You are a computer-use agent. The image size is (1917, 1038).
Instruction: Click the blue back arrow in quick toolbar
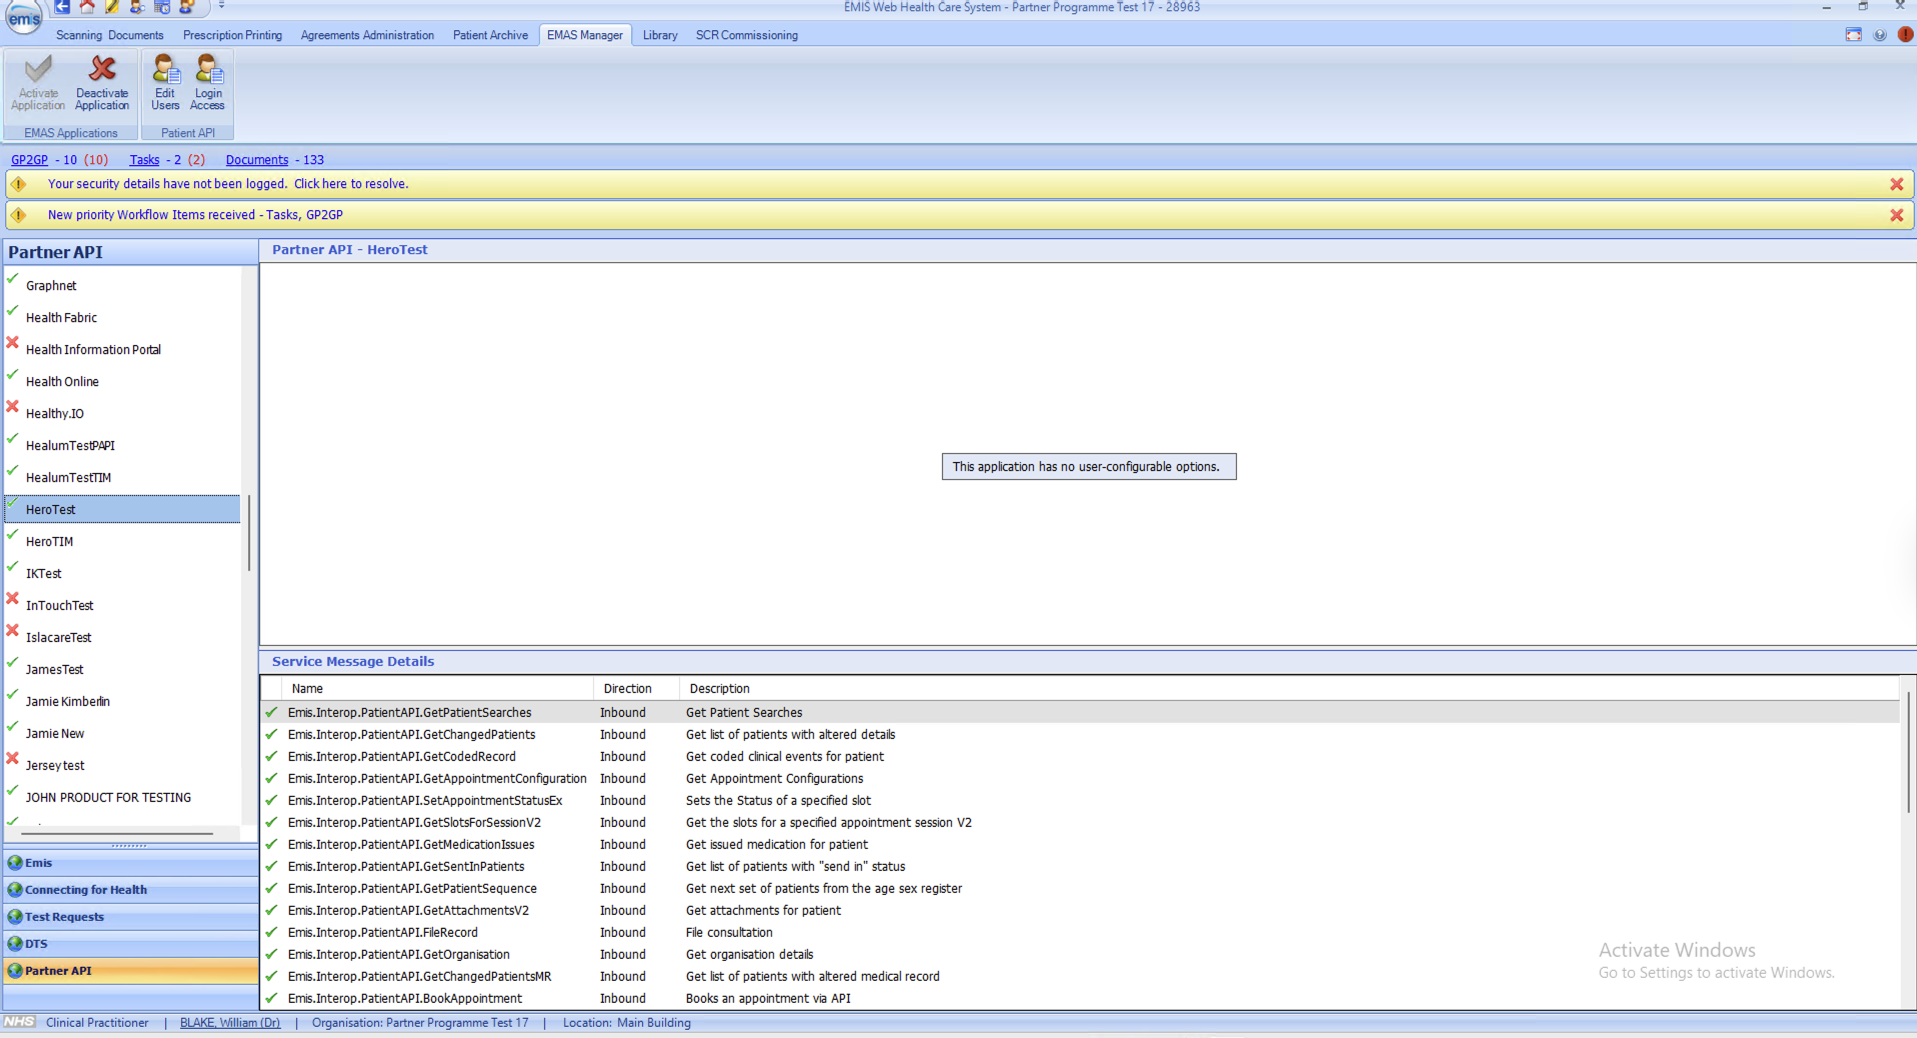pyautogui.click(x=62, y=7)
